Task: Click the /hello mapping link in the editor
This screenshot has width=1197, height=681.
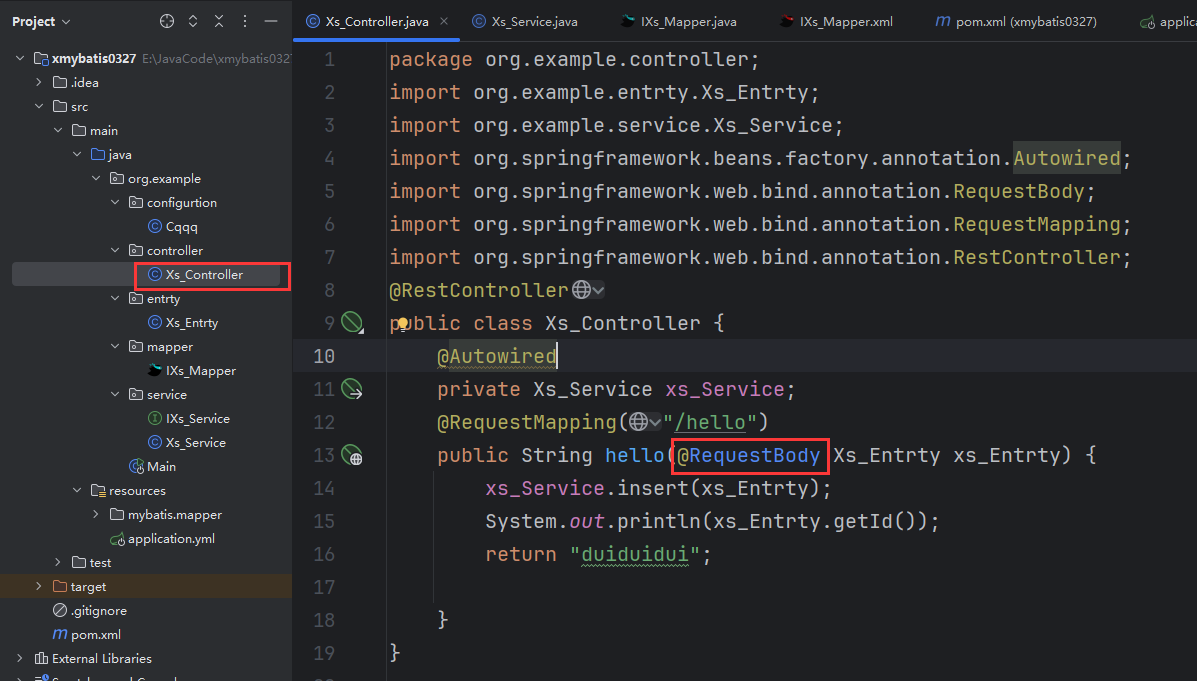Action: coord(712,422)
